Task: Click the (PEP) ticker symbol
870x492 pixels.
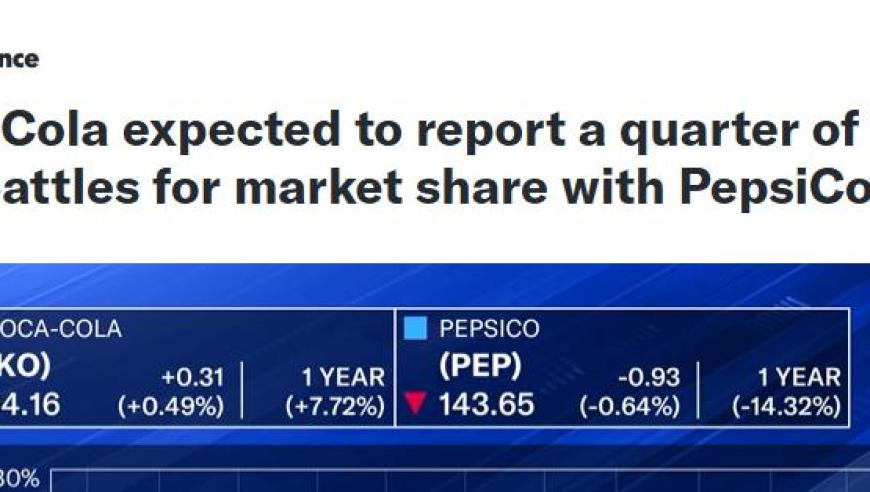Action: coord(480,366)
